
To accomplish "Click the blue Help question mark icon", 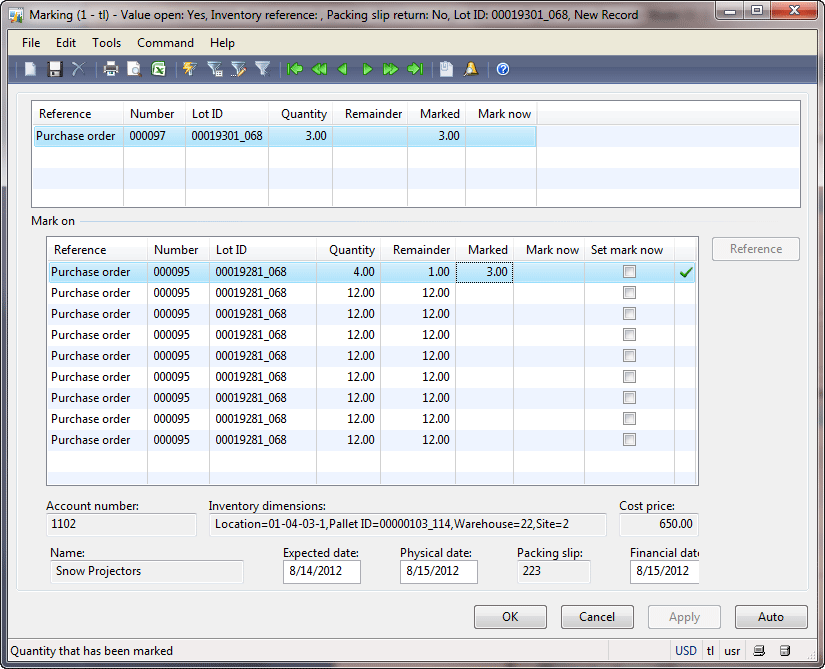I will [503, 69].
